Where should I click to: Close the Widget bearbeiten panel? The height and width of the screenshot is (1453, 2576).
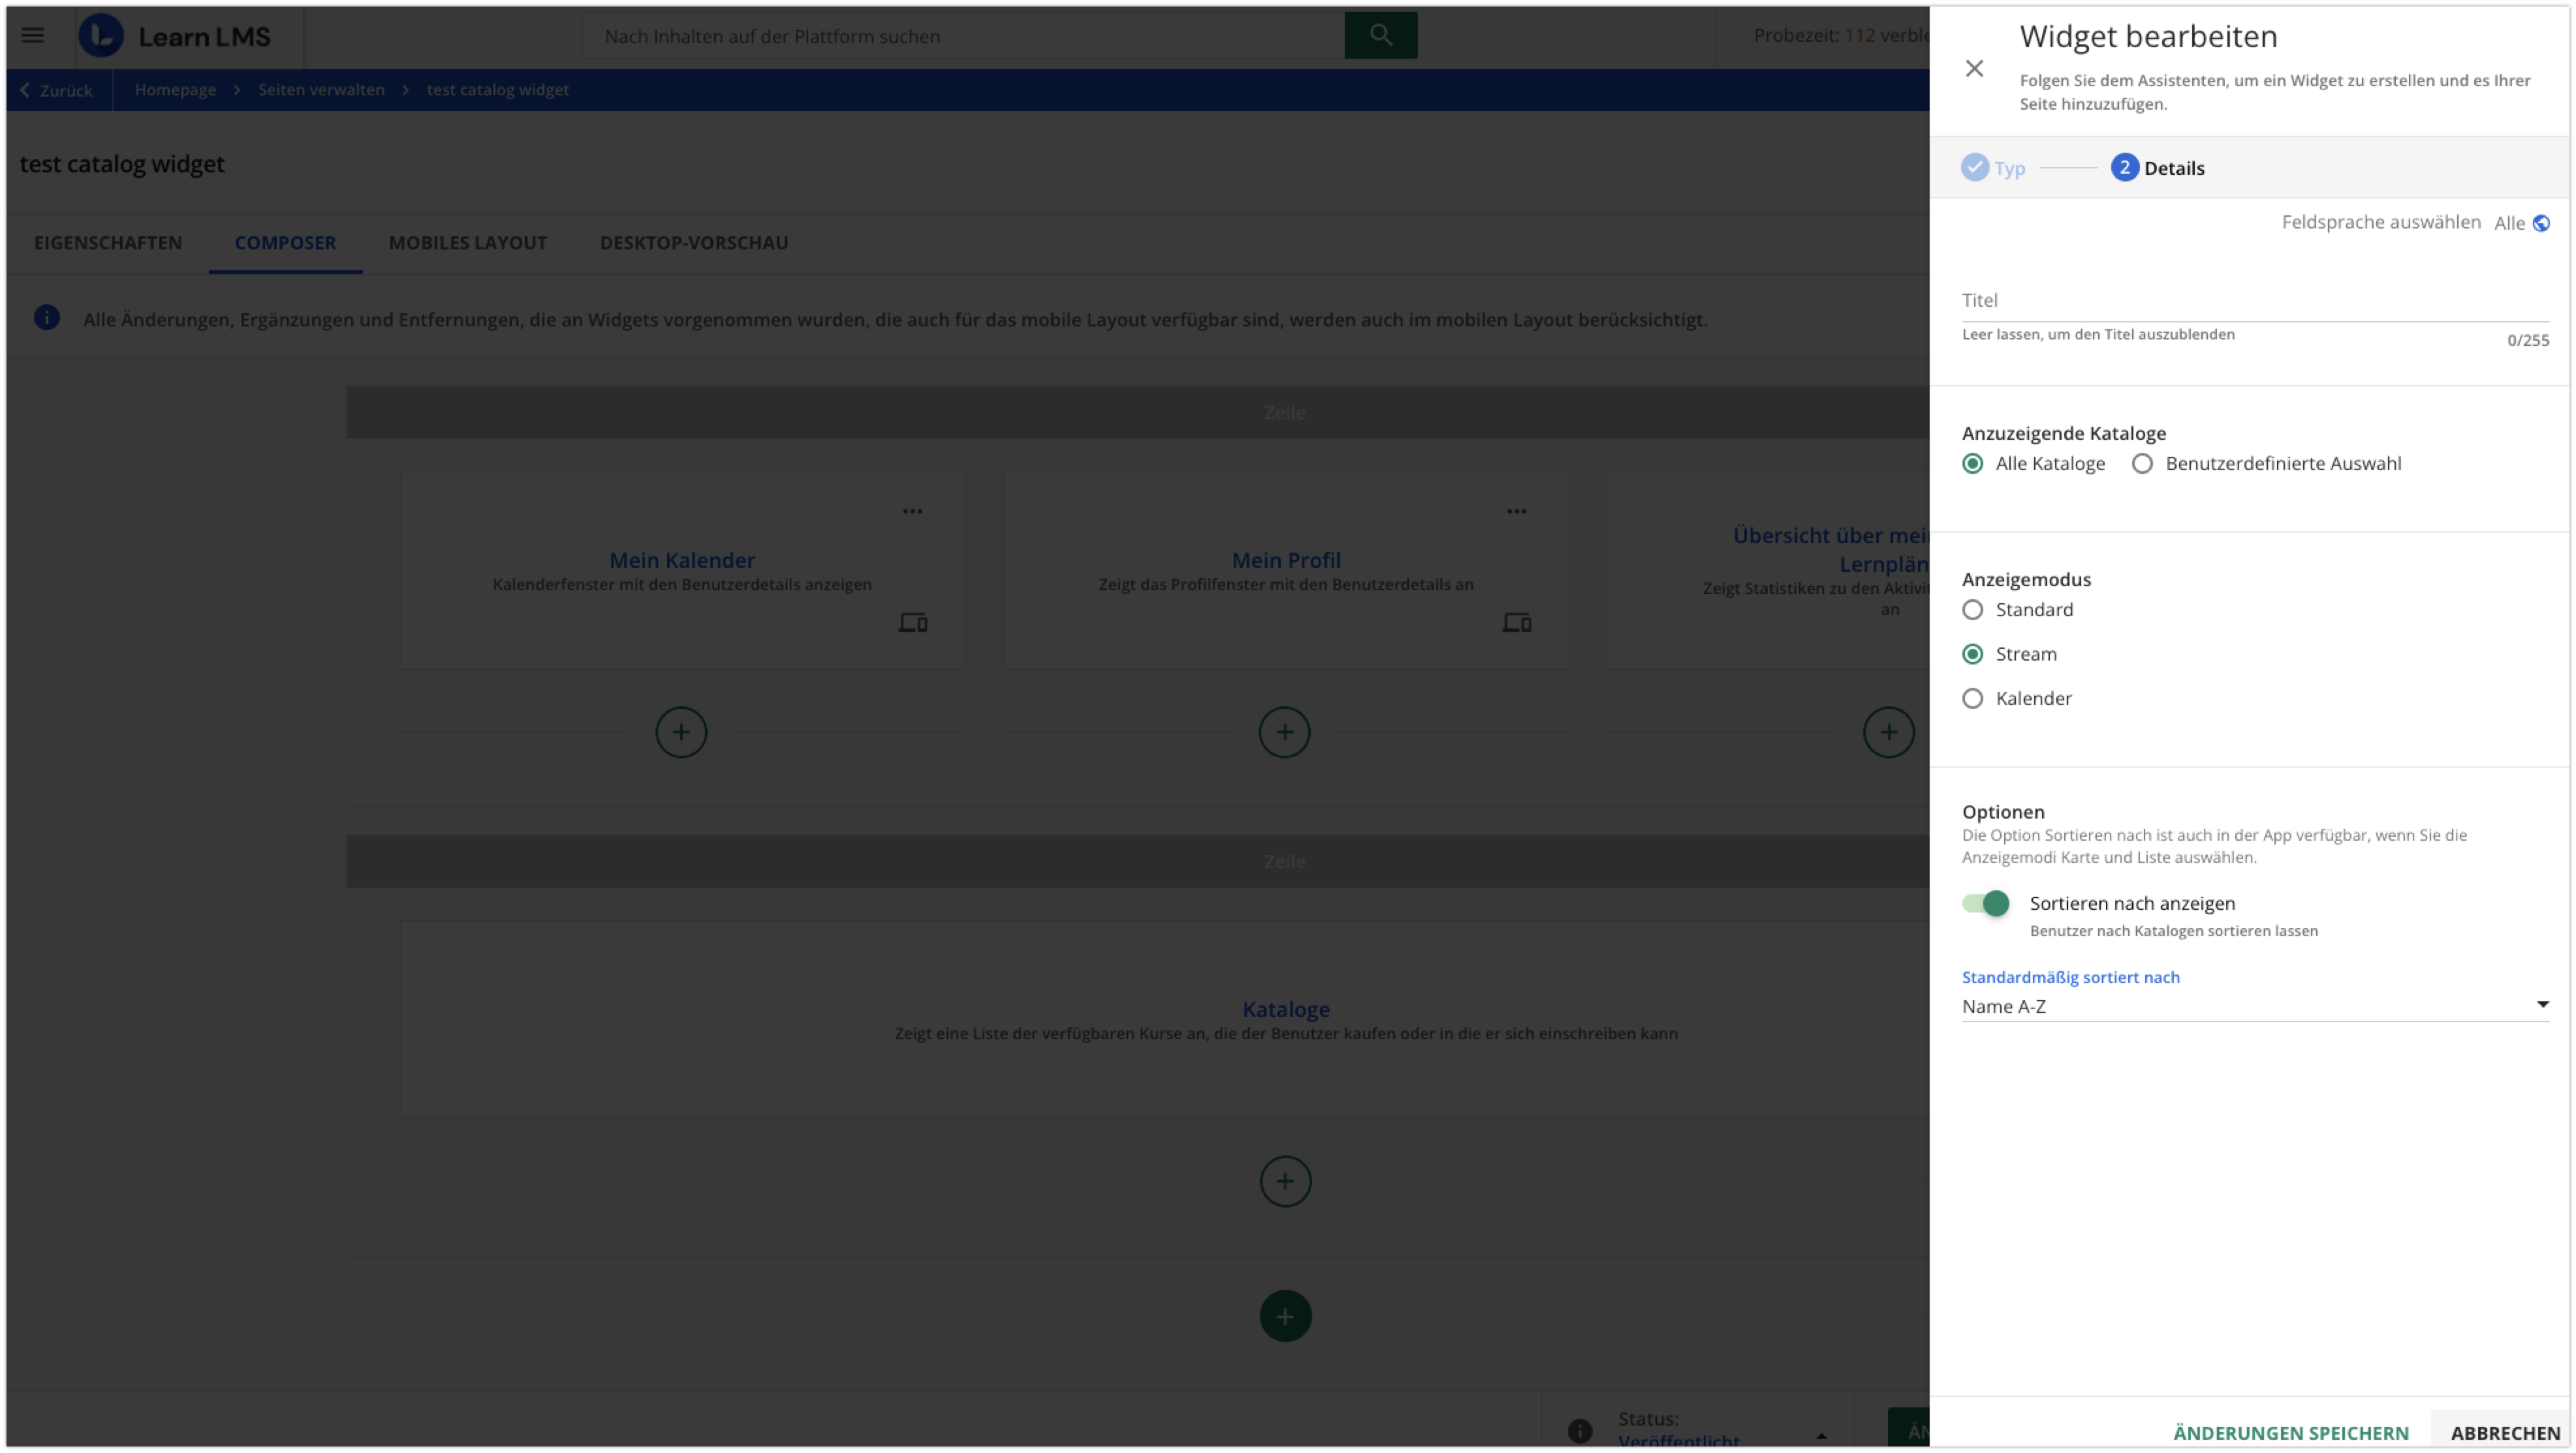[1974, 68]
